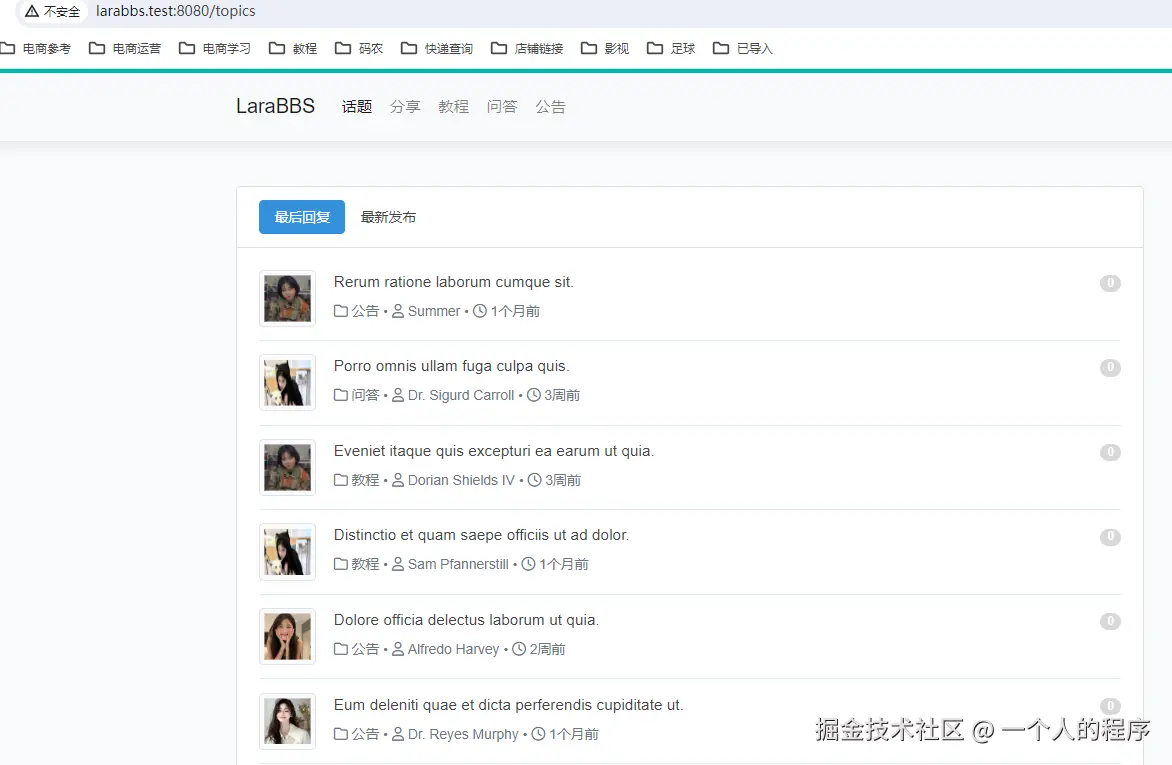Switch to the 最后回复 tab
This screenshot has width=1172, height=765.
[x=302, y=217]
